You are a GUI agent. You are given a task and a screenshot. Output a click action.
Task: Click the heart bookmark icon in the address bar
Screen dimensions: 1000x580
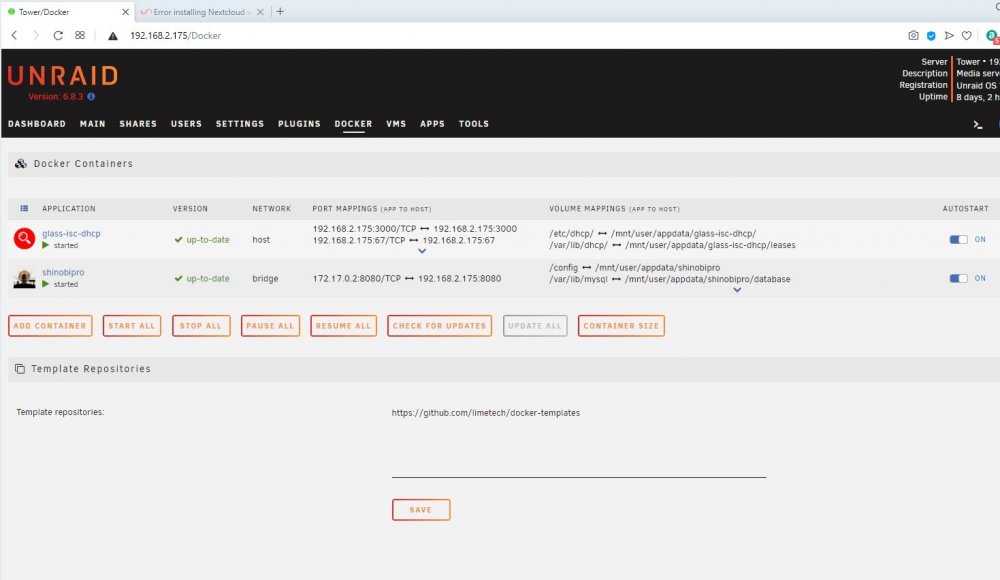pos(967,36)
